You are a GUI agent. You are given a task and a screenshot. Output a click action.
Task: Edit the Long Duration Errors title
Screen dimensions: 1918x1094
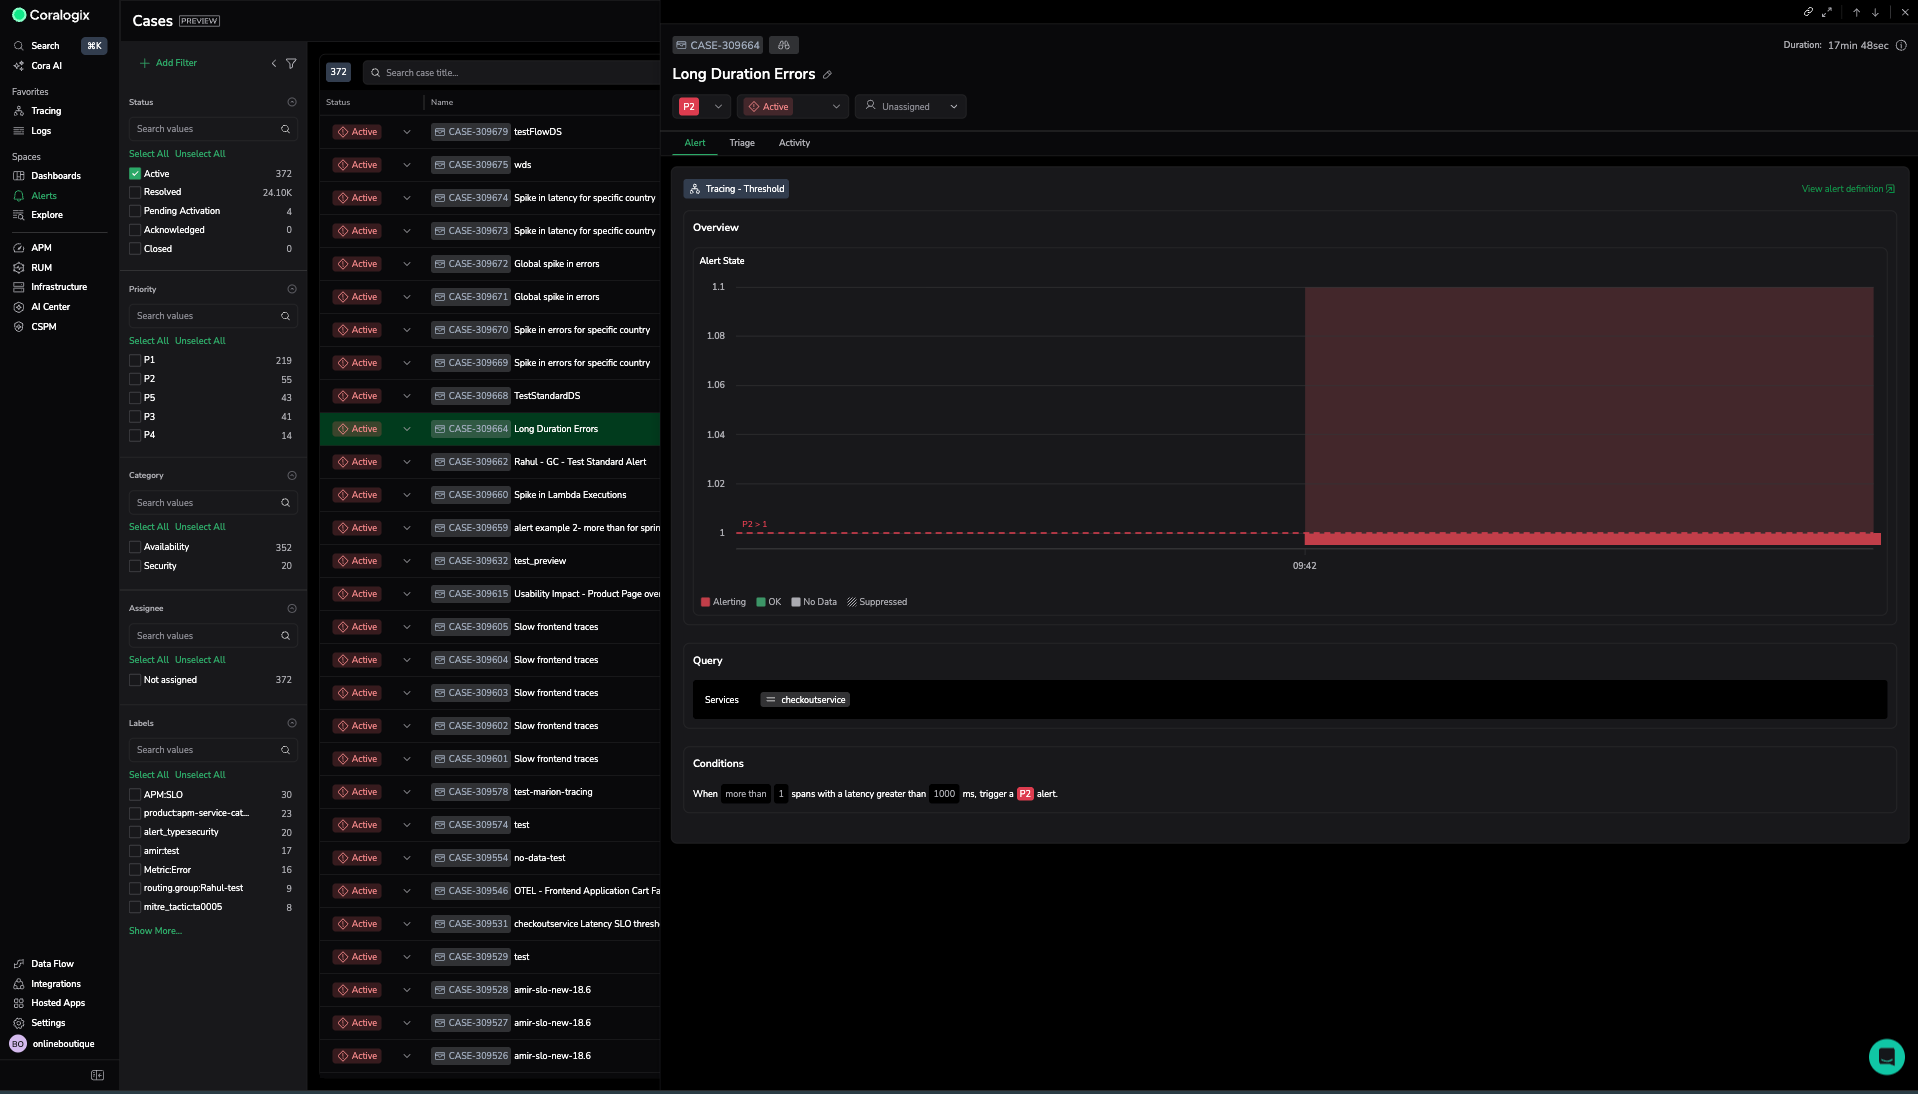pyautogui.click(x=827, y=75)
